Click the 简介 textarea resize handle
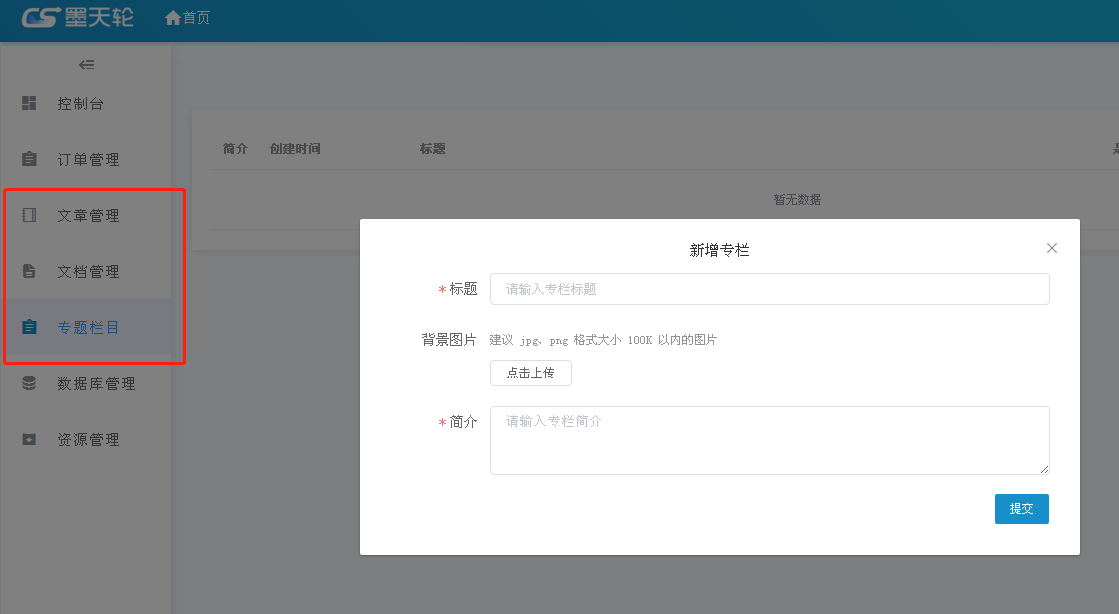Image resolution: width=1119 pixels, height=614 pixels. 1044,469
